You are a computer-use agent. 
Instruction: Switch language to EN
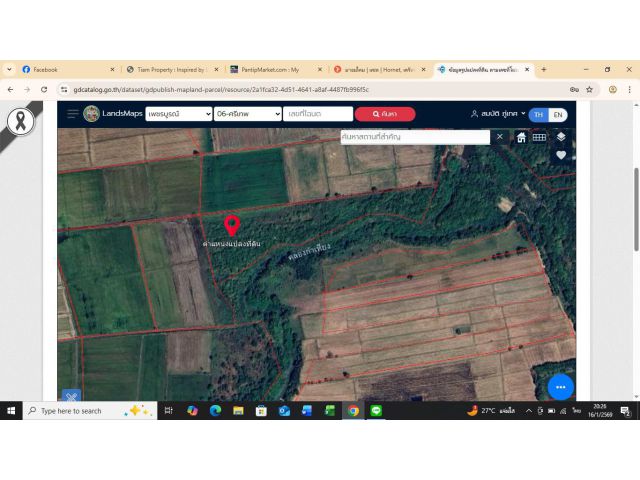pyautogui.click(x=557, y=114)
